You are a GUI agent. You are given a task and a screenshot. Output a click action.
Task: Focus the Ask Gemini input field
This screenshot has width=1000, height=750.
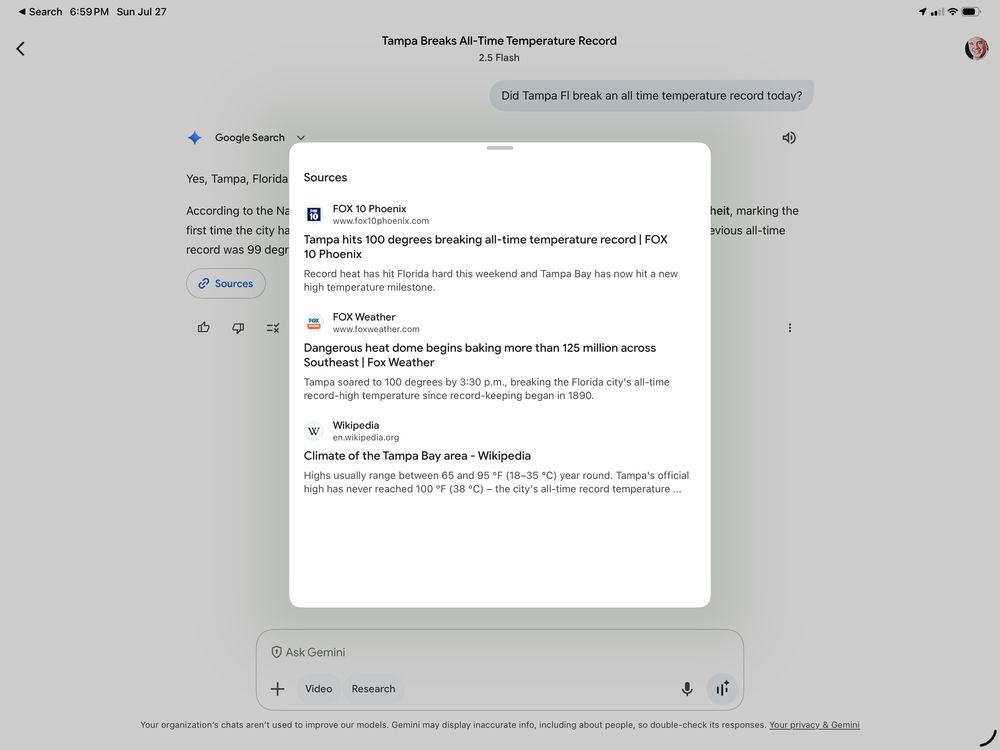(499, 652)
